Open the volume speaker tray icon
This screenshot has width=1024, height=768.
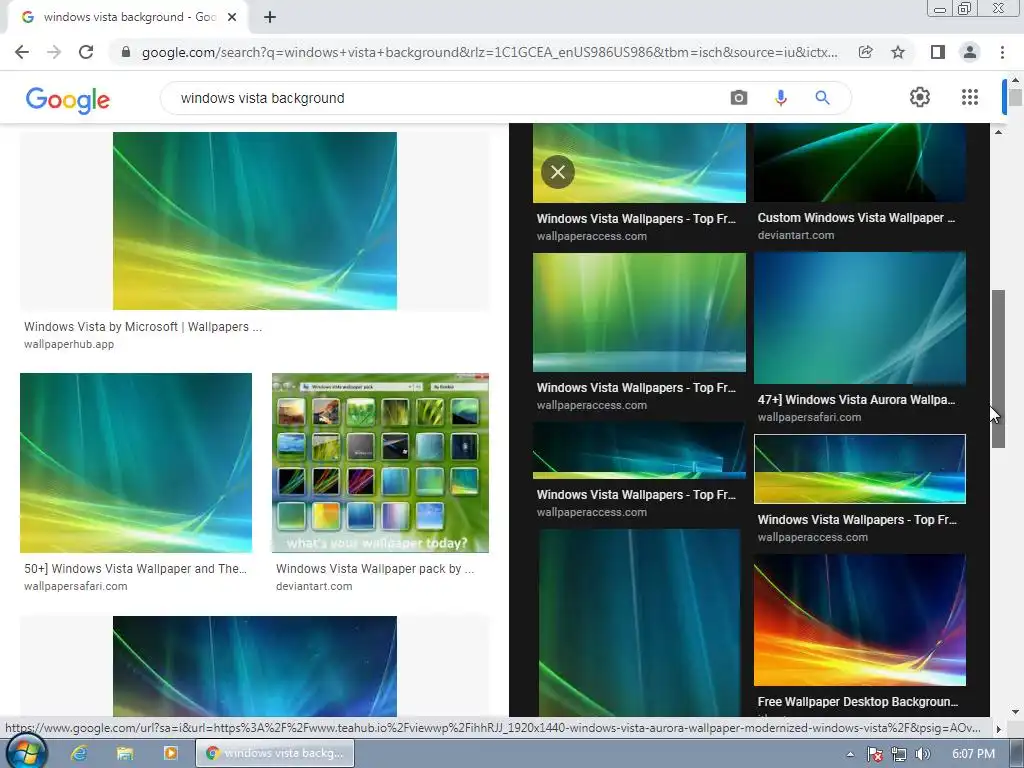(x=922, y=754)
